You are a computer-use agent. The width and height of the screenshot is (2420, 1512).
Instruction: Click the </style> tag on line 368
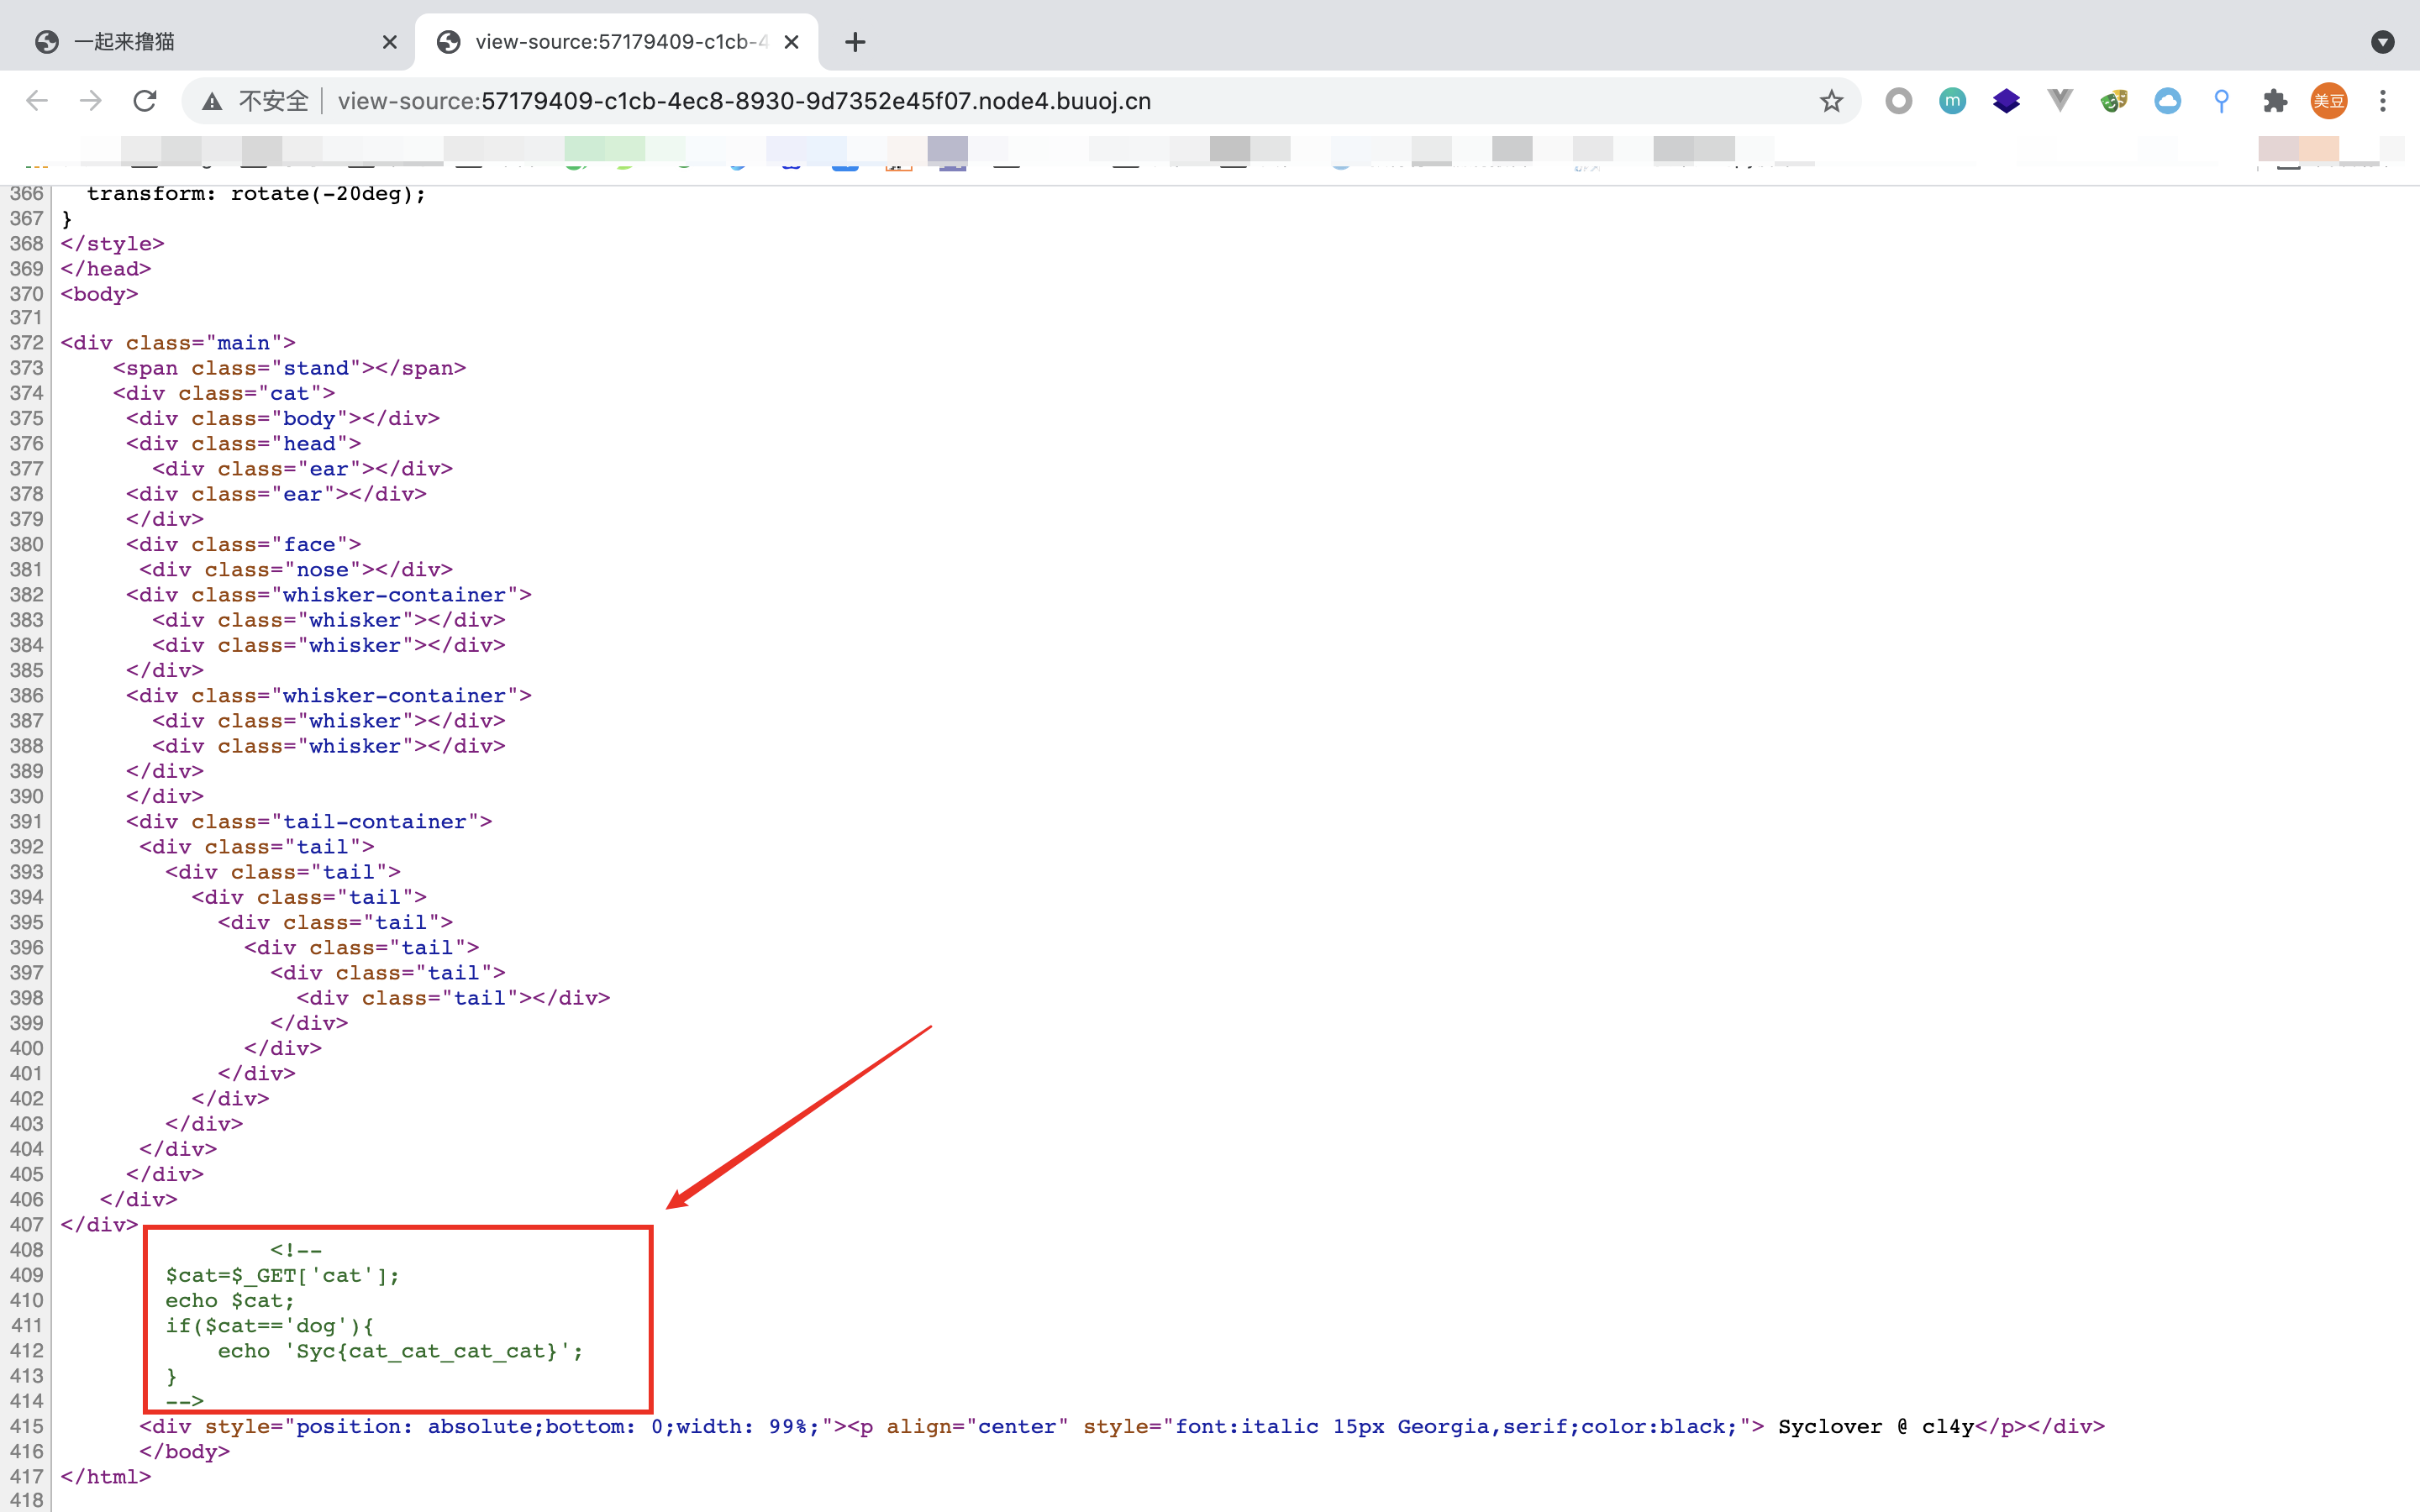[x=112, y=244]
